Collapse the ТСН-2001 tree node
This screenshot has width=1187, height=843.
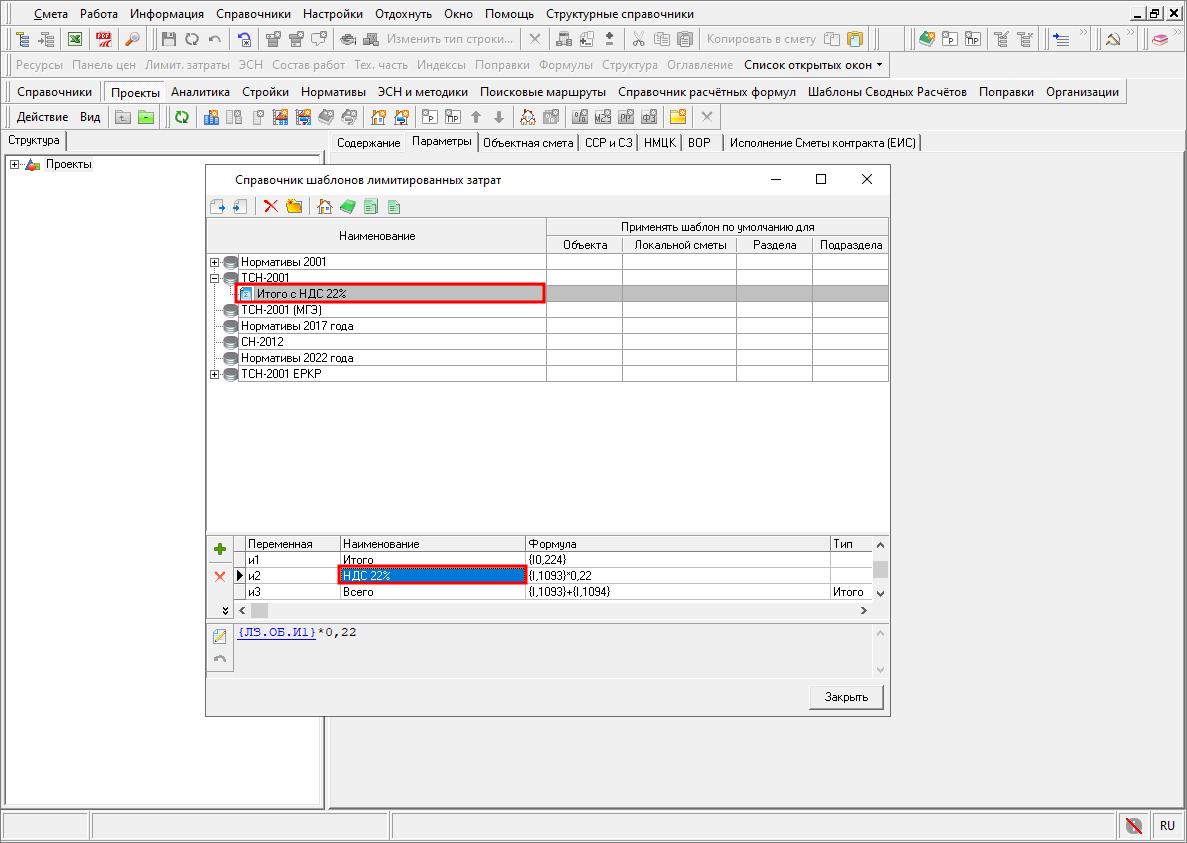[x=215, y=278]
